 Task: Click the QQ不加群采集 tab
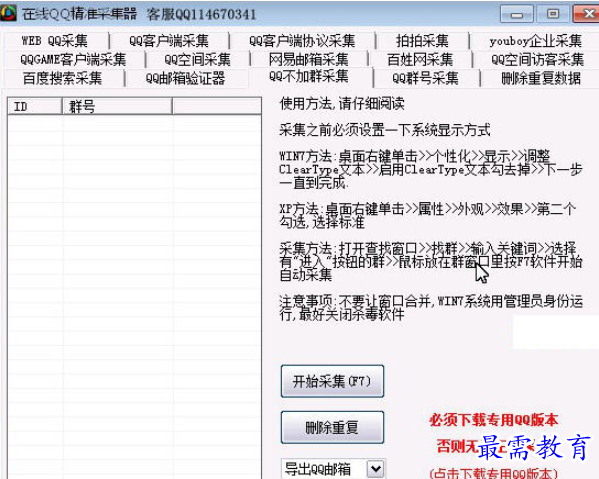(x=309, y=77)
